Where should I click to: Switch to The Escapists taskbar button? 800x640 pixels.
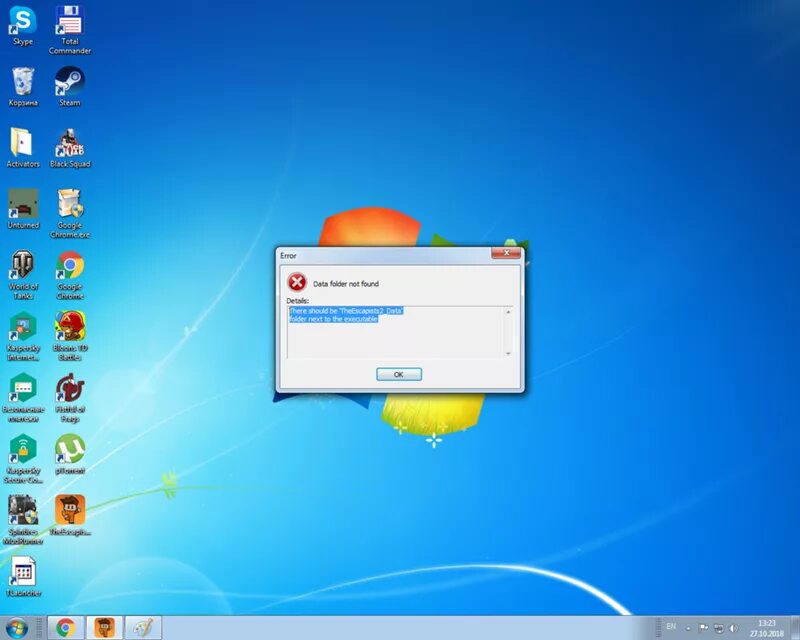104,628
